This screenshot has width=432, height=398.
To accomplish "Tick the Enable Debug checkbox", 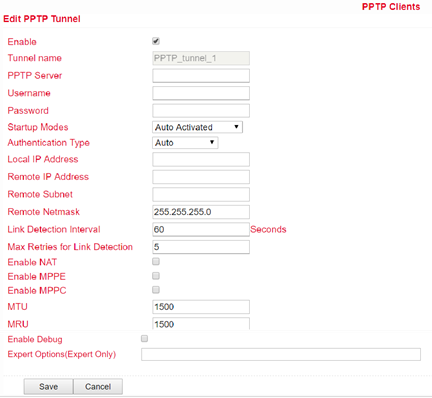I will [x=144, y=339].
